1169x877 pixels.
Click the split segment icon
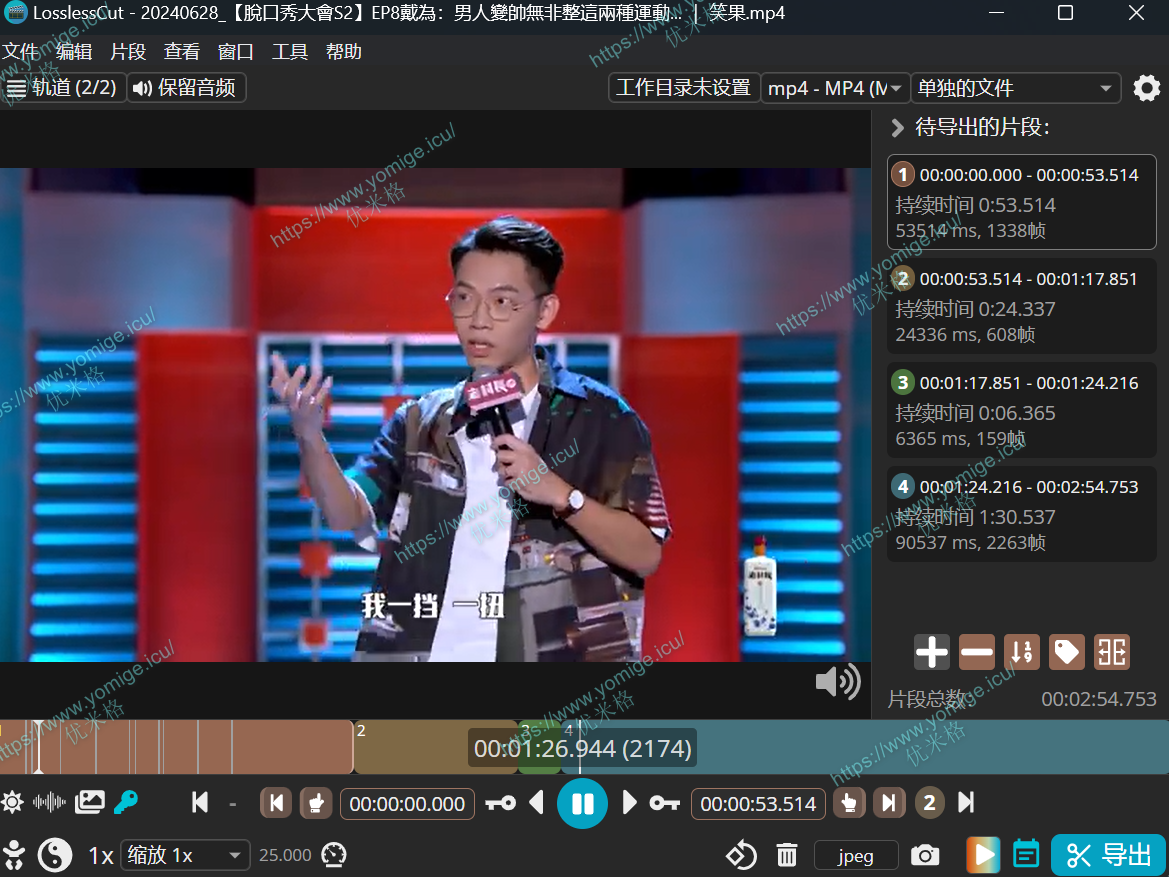point(1111,653)
